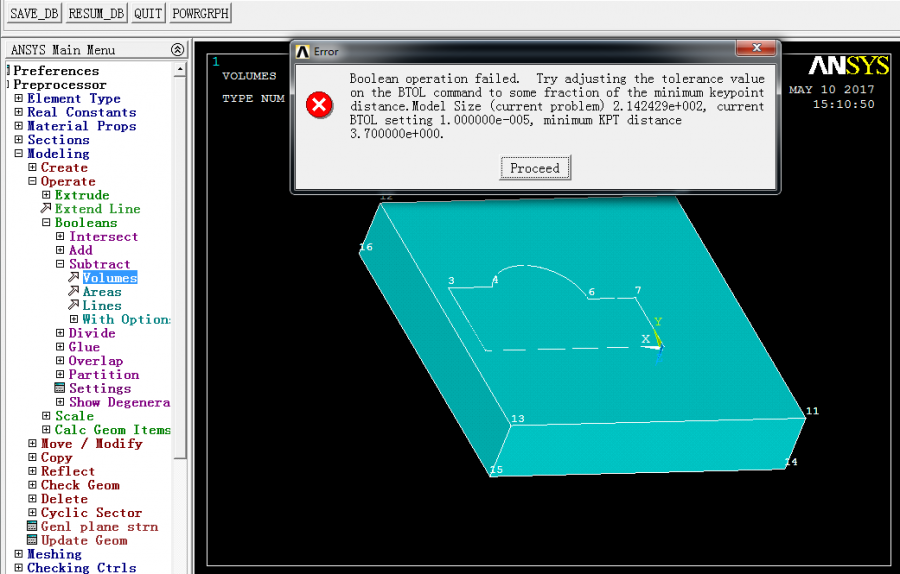This screenshot has width=900, height=574.
Task: Expand the Add booleans node
Action: click(x=60, y=250)
